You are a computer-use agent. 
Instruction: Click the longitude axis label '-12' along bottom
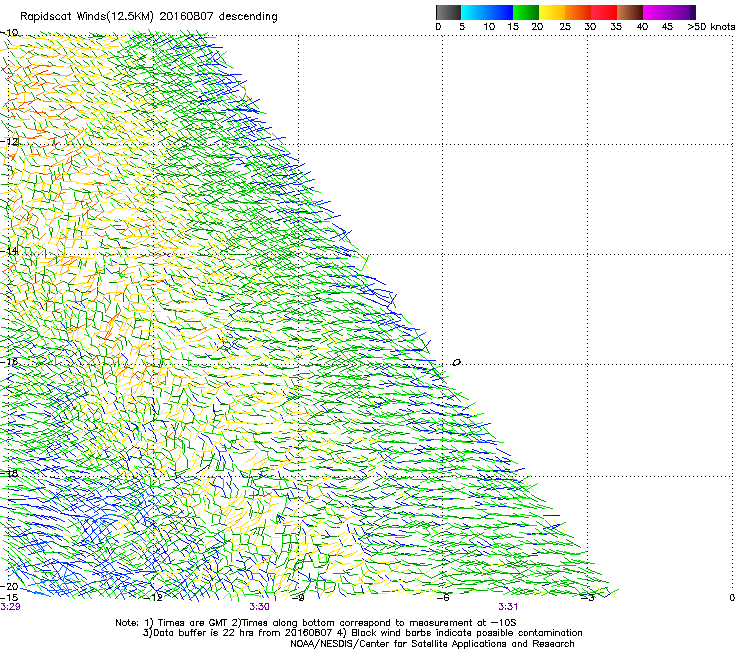pos(155,598)
